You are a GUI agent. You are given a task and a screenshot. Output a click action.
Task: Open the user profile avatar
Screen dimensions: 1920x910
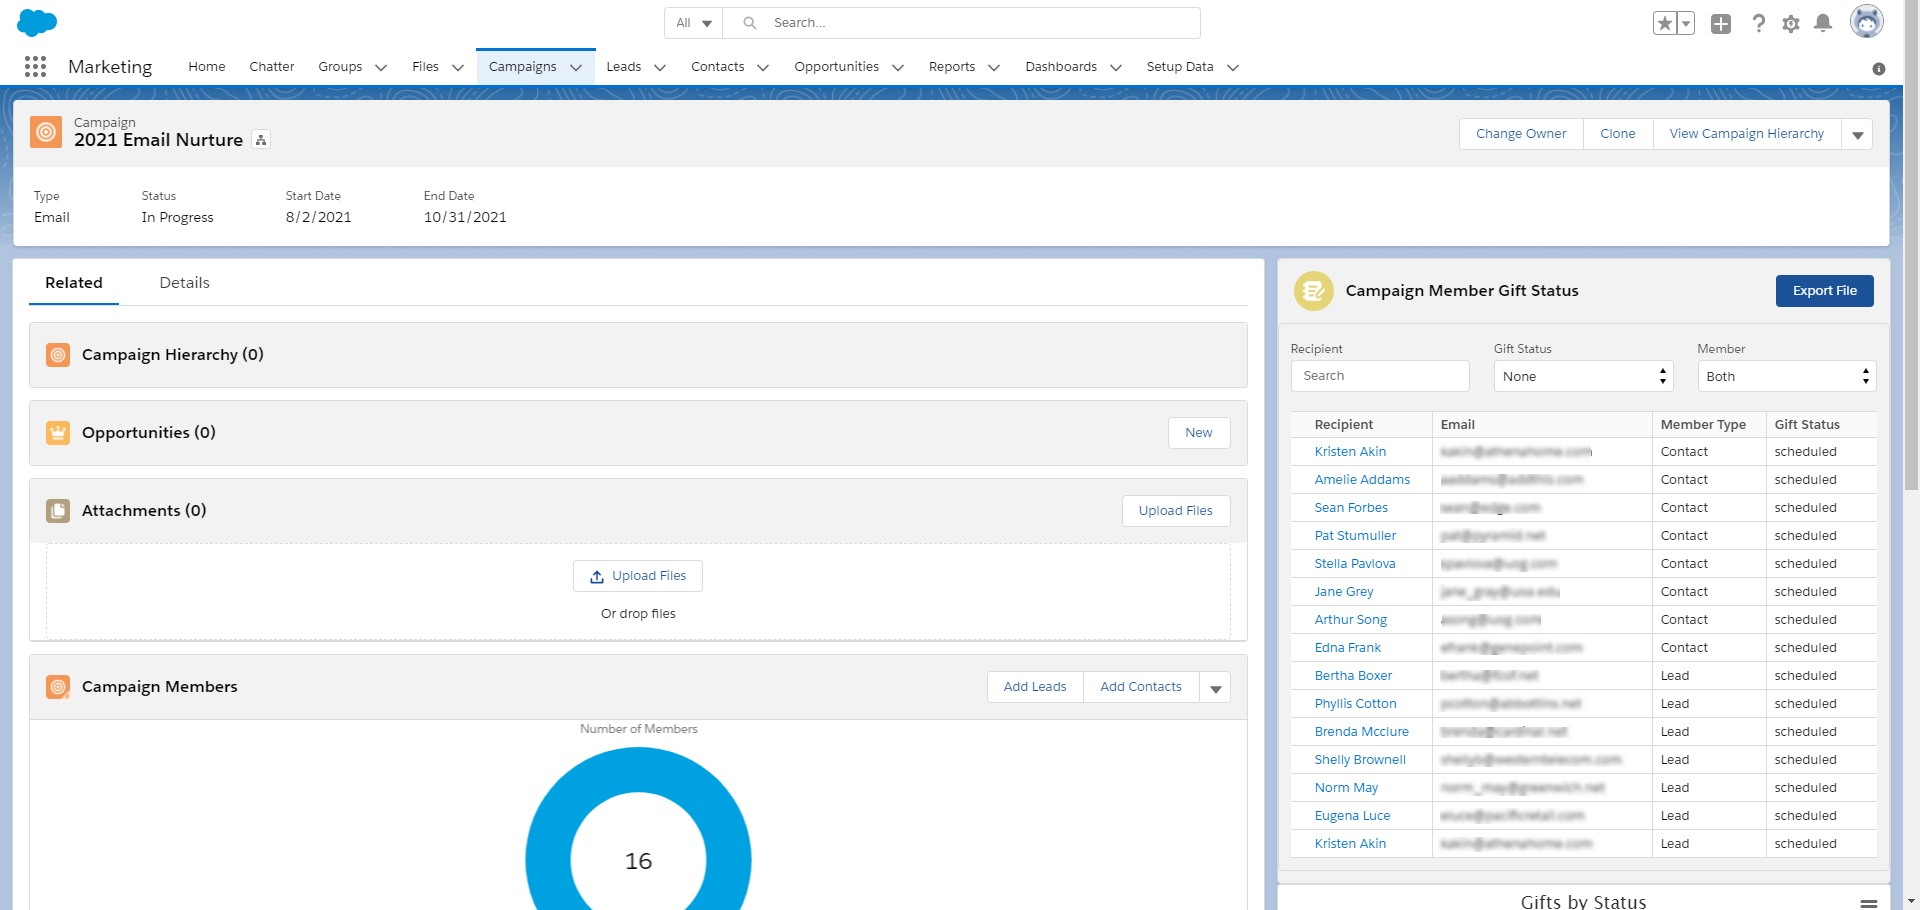click(1866, 21)
